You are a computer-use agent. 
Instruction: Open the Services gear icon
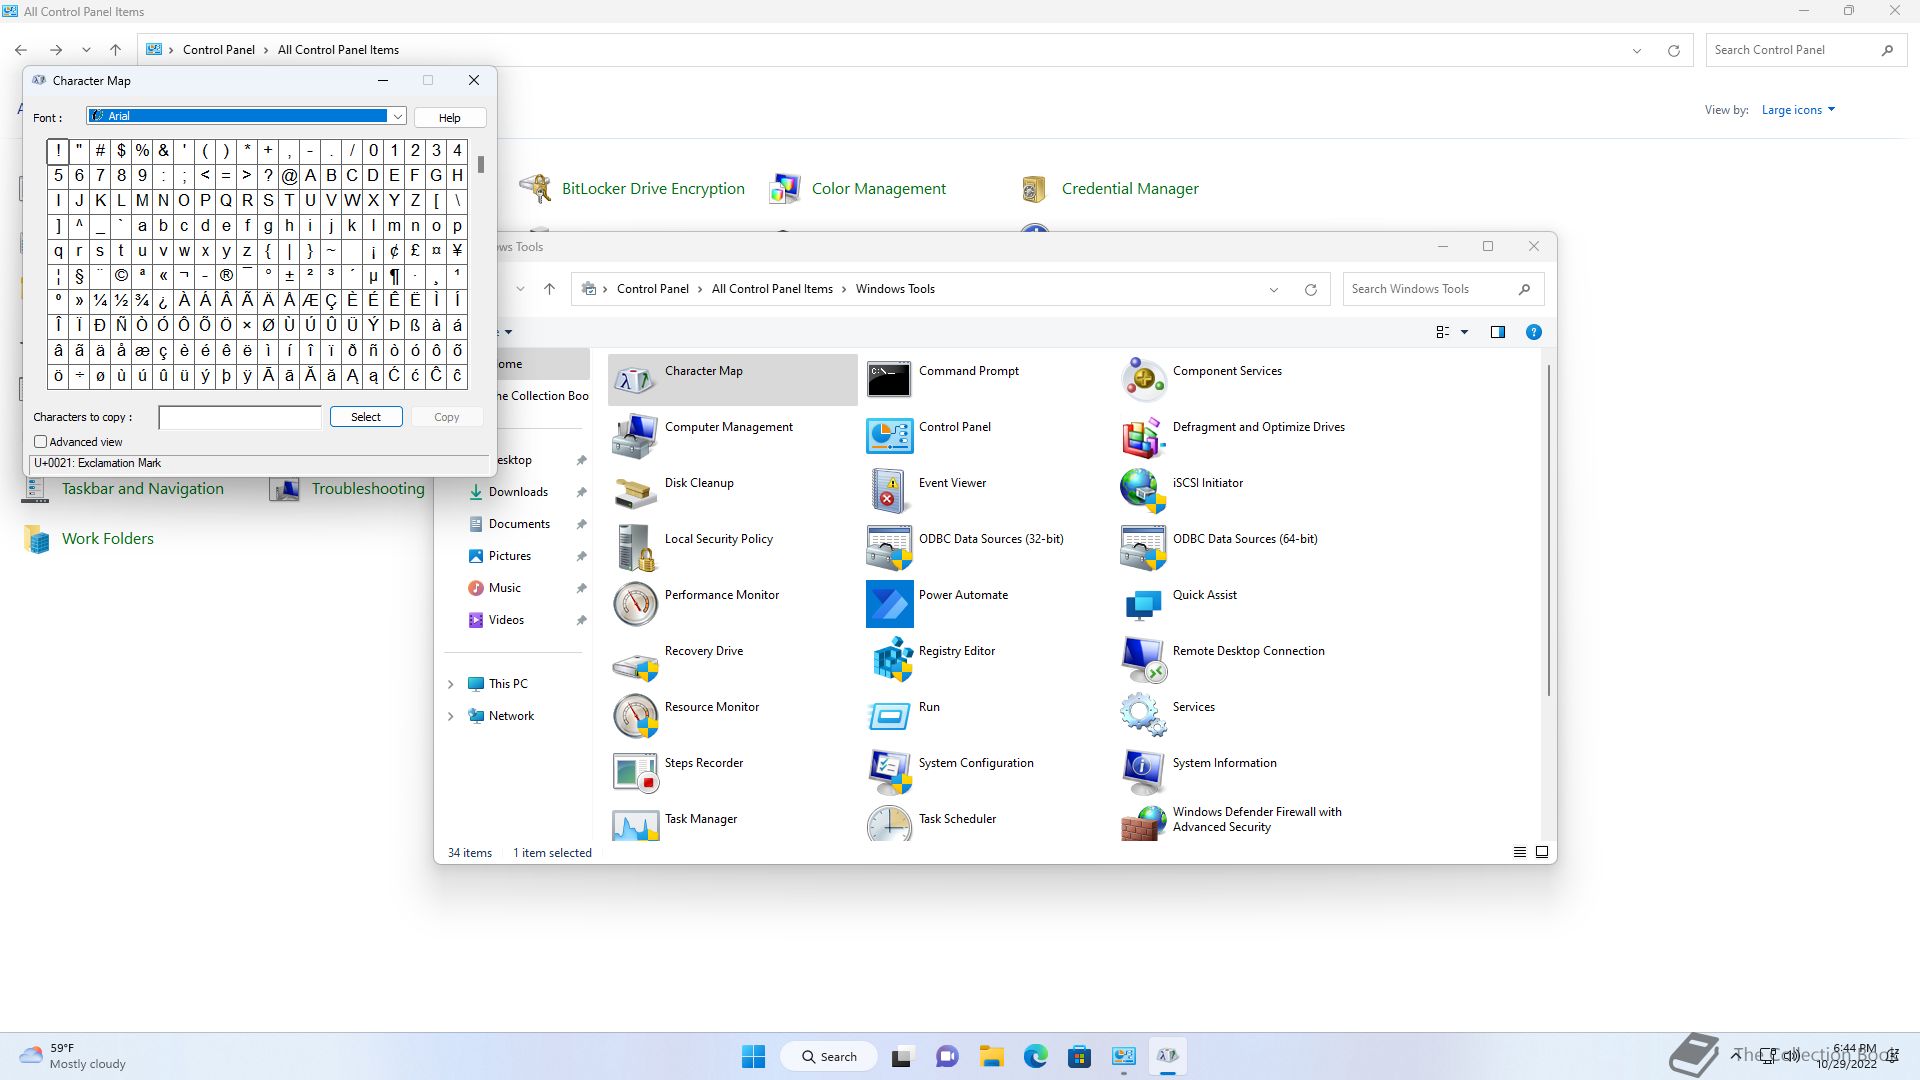[1143, 715]
